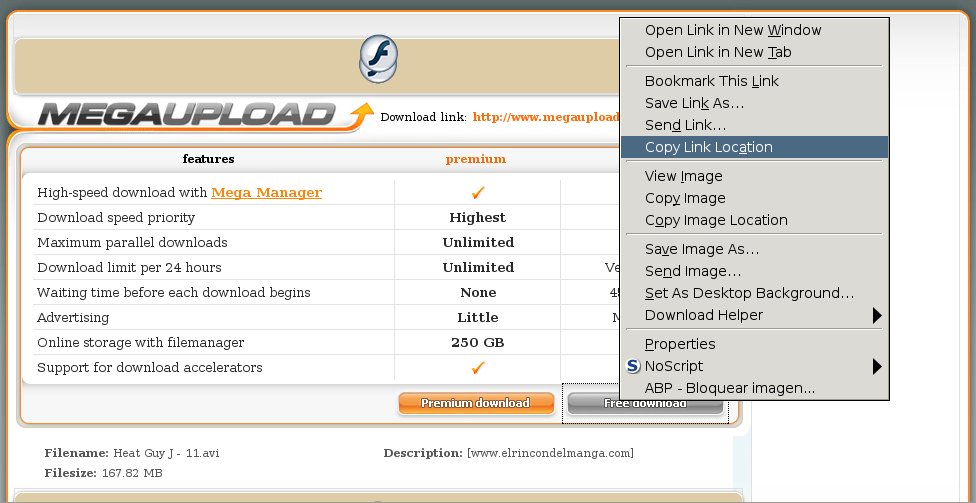Choose Open Link in New Tab
This screenshot has height=503, width=976.
point(754,52)
